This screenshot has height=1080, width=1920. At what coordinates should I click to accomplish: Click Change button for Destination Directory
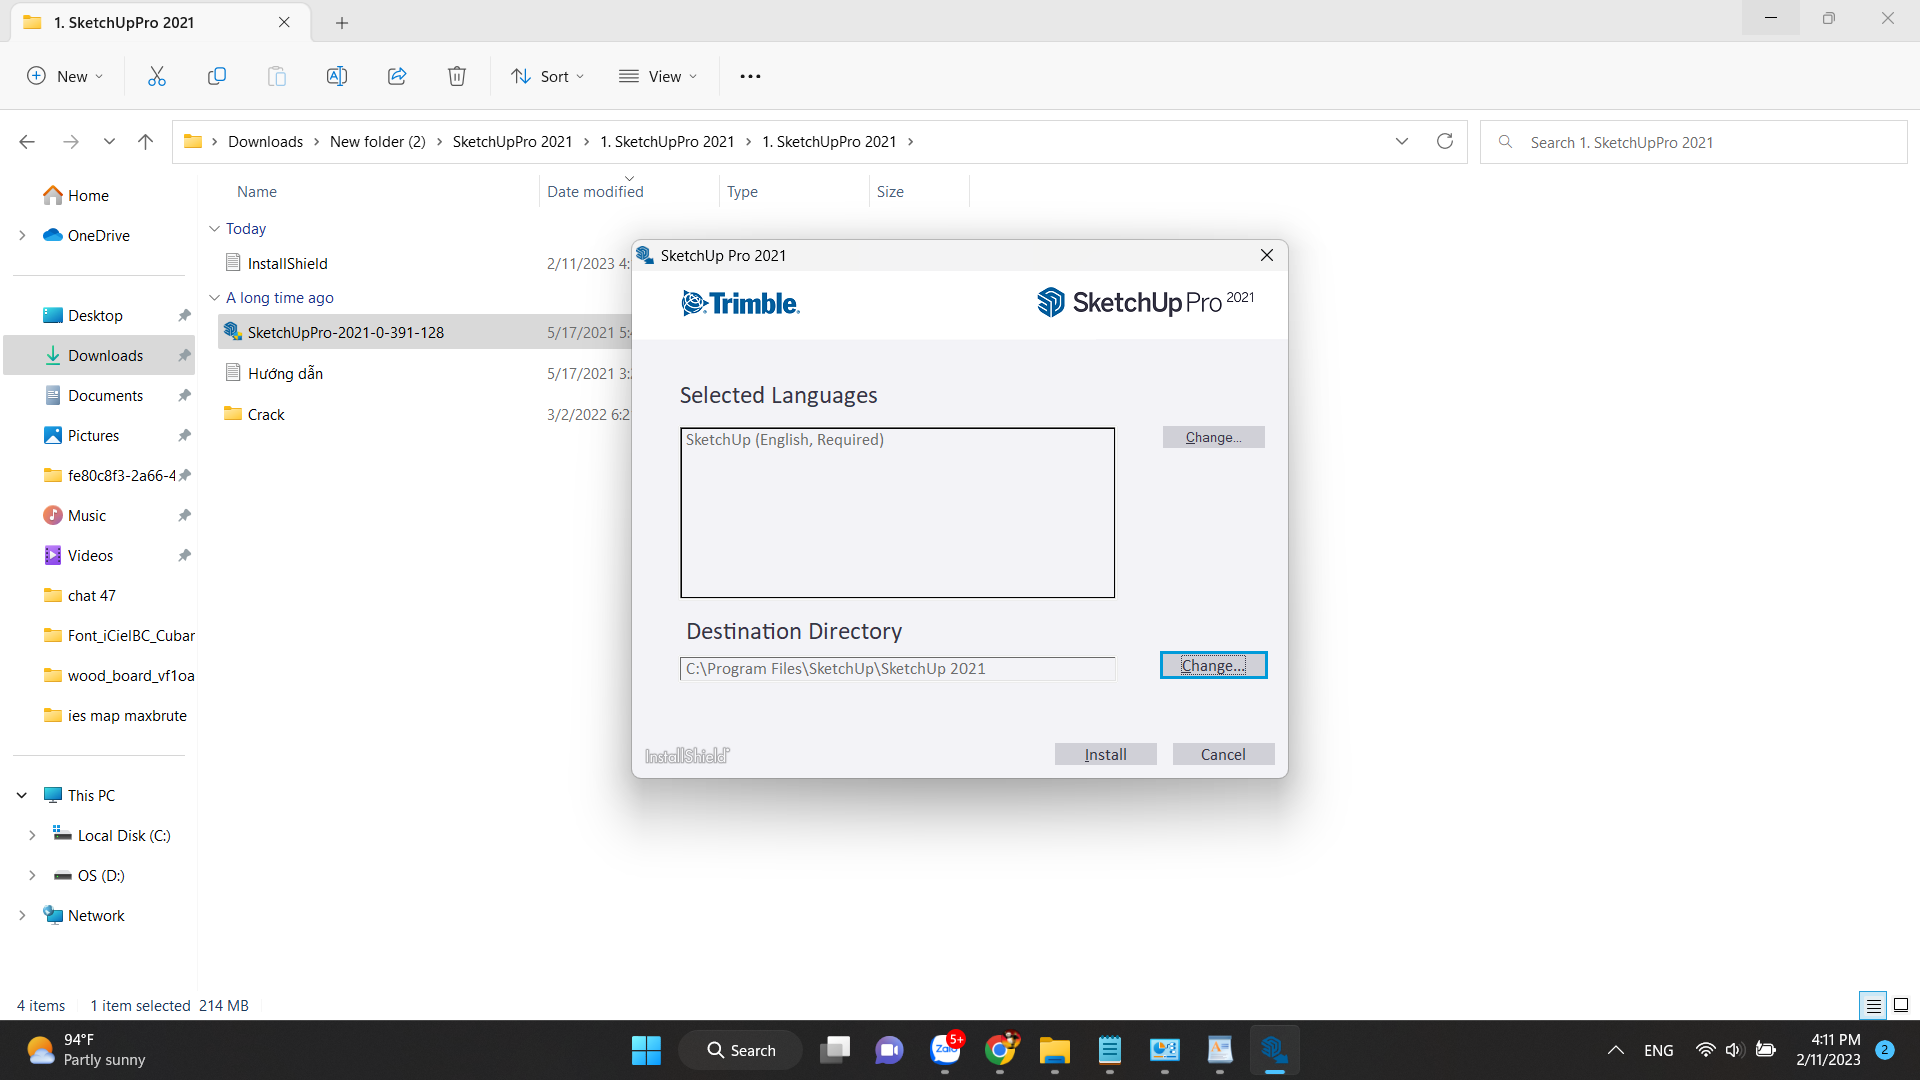coord(1213,665)
